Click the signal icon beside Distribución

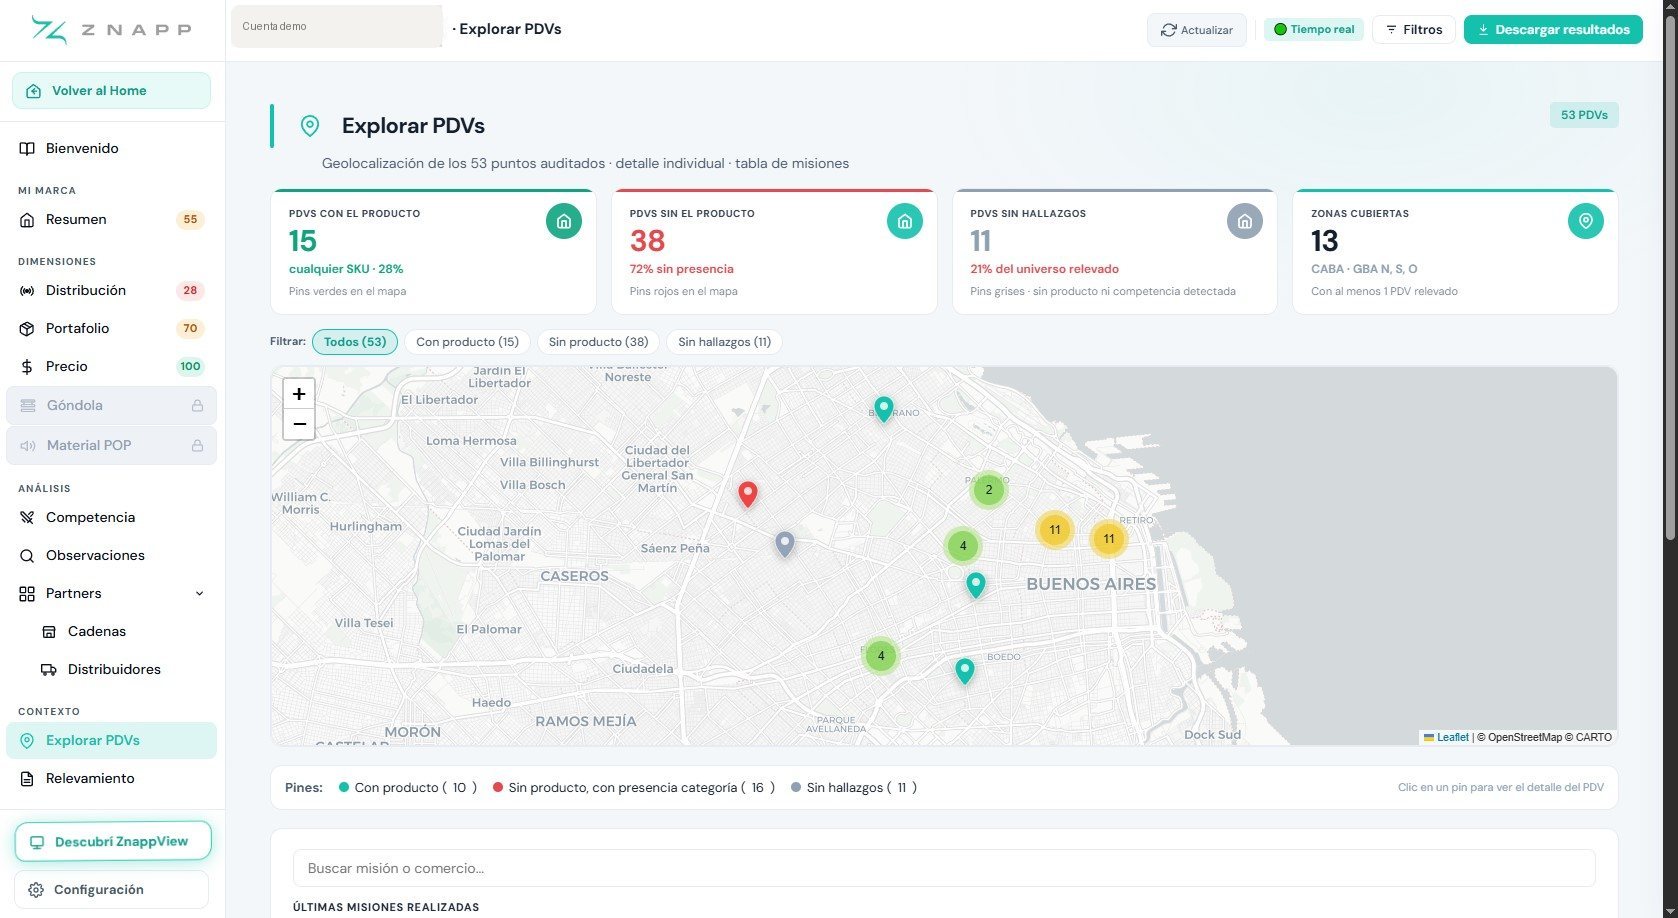27,290
